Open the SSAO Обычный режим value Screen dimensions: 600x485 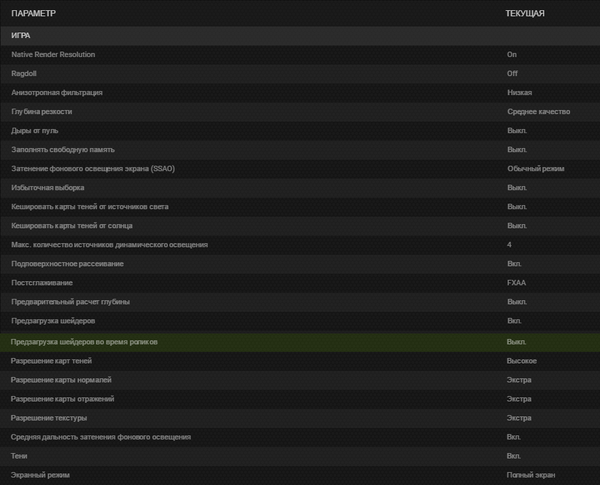pyautogui.click(x=536, y=169)
